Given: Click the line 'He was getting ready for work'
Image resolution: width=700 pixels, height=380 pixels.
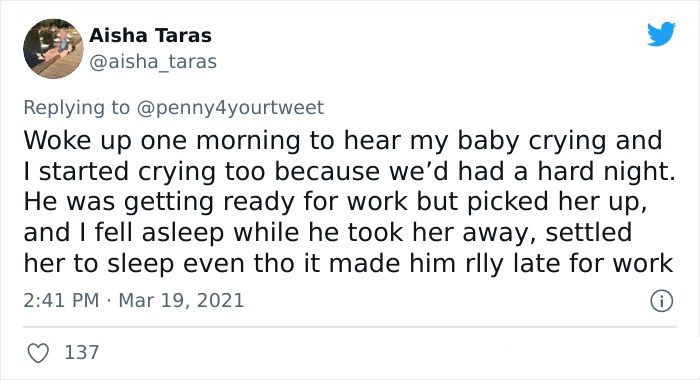Looking at the screenshot, I should [335, 202].
